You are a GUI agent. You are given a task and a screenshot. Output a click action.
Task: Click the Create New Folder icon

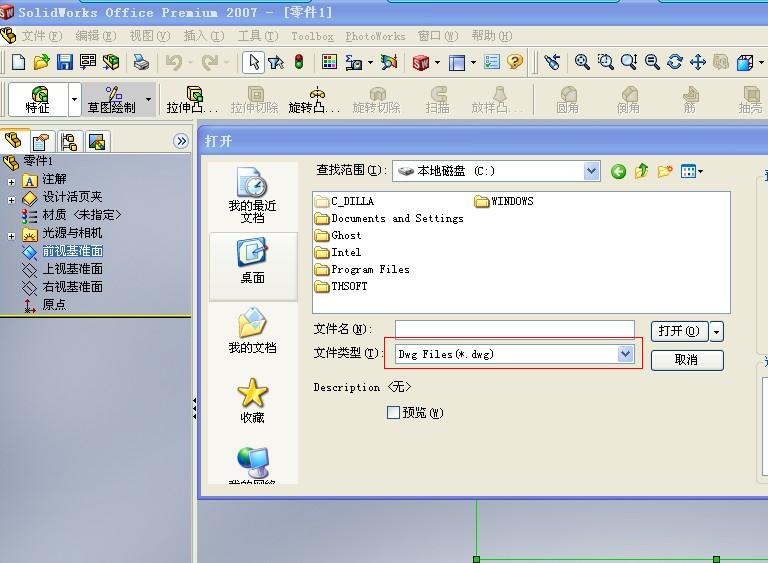pyautogui.click(x=665, y=171)
